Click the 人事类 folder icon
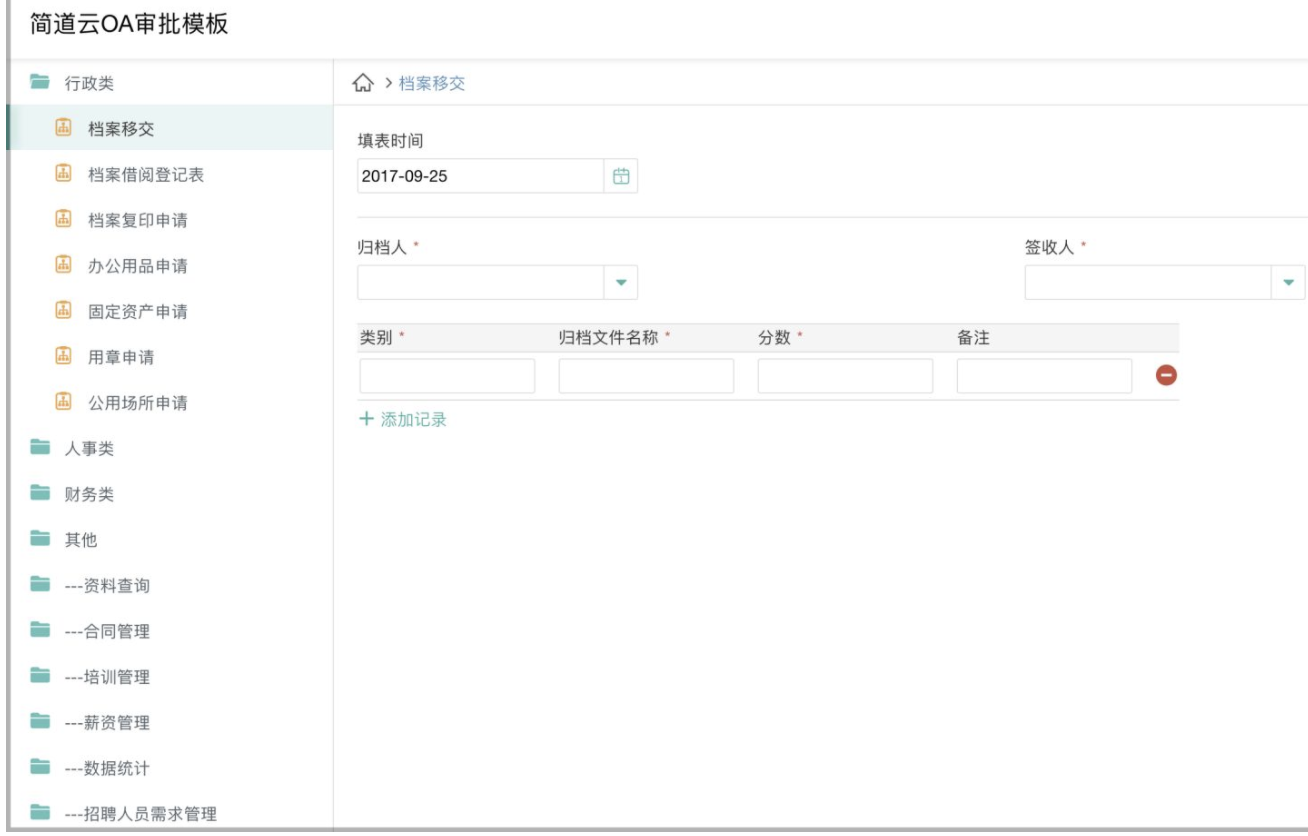 click(x=40, y=449)
